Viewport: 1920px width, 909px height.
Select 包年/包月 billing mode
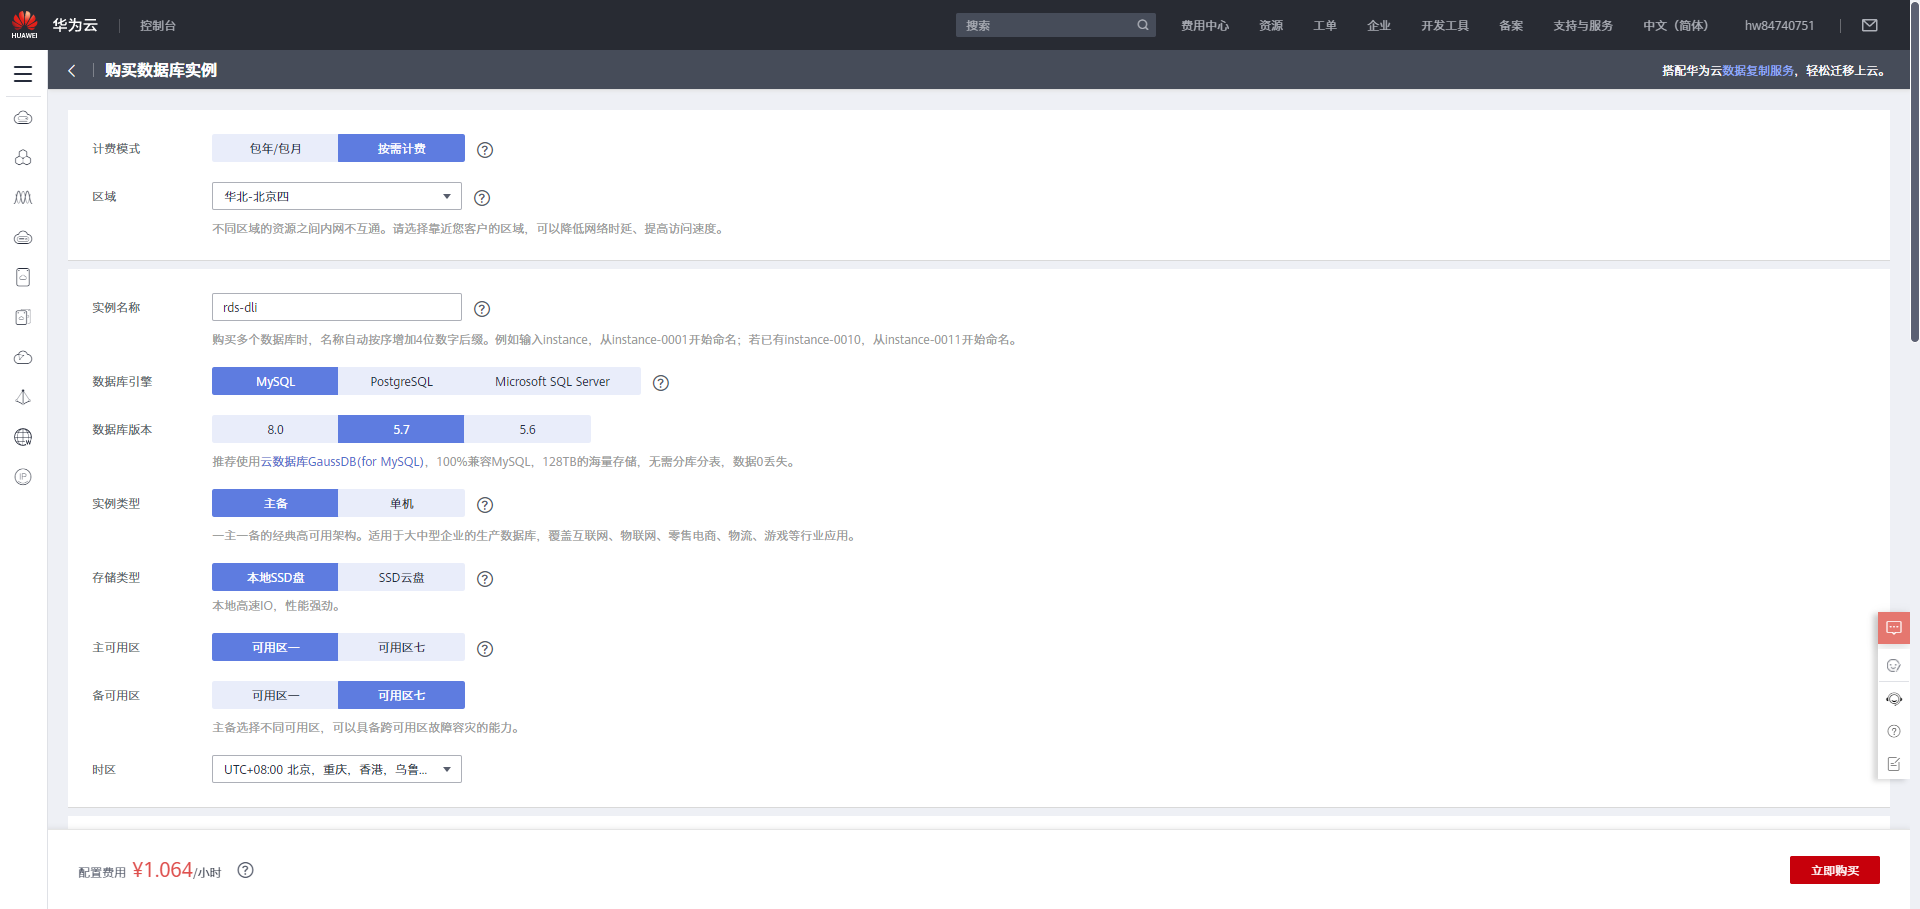click(x=275, y=148)
